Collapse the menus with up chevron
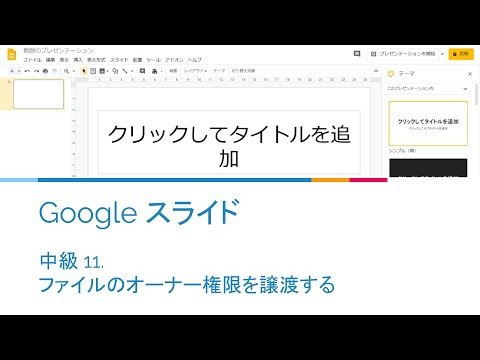Screen dimensions: 480x360 pyautogui.click(x=376, y=71)
